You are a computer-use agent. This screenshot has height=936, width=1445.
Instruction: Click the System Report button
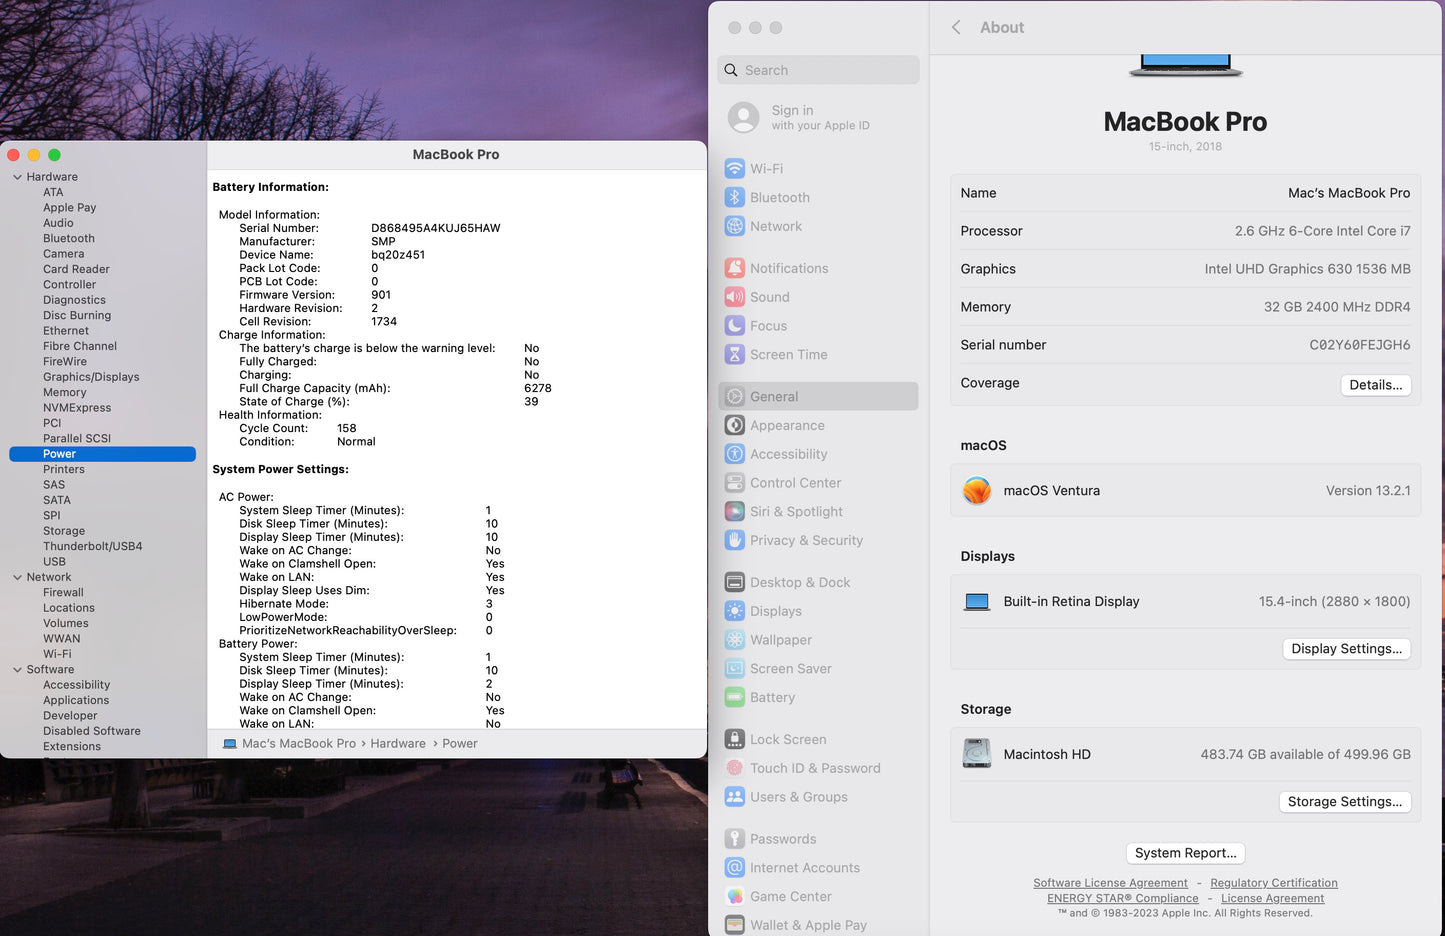click(x=1185, y=853)
